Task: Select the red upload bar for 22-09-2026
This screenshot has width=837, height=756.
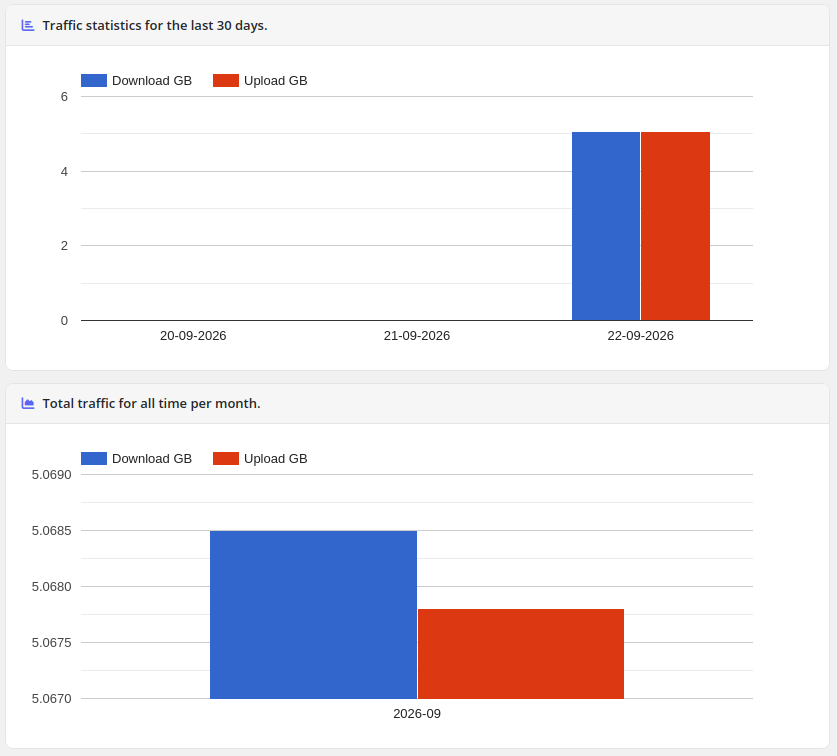Action: click(675, 226)
